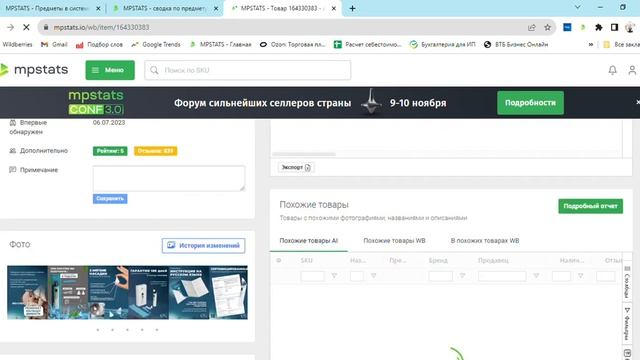The width and height of the screenshot is (640, 360).
Task: Select the Похожие товары WB tab
Action: [x=394, y=241]
